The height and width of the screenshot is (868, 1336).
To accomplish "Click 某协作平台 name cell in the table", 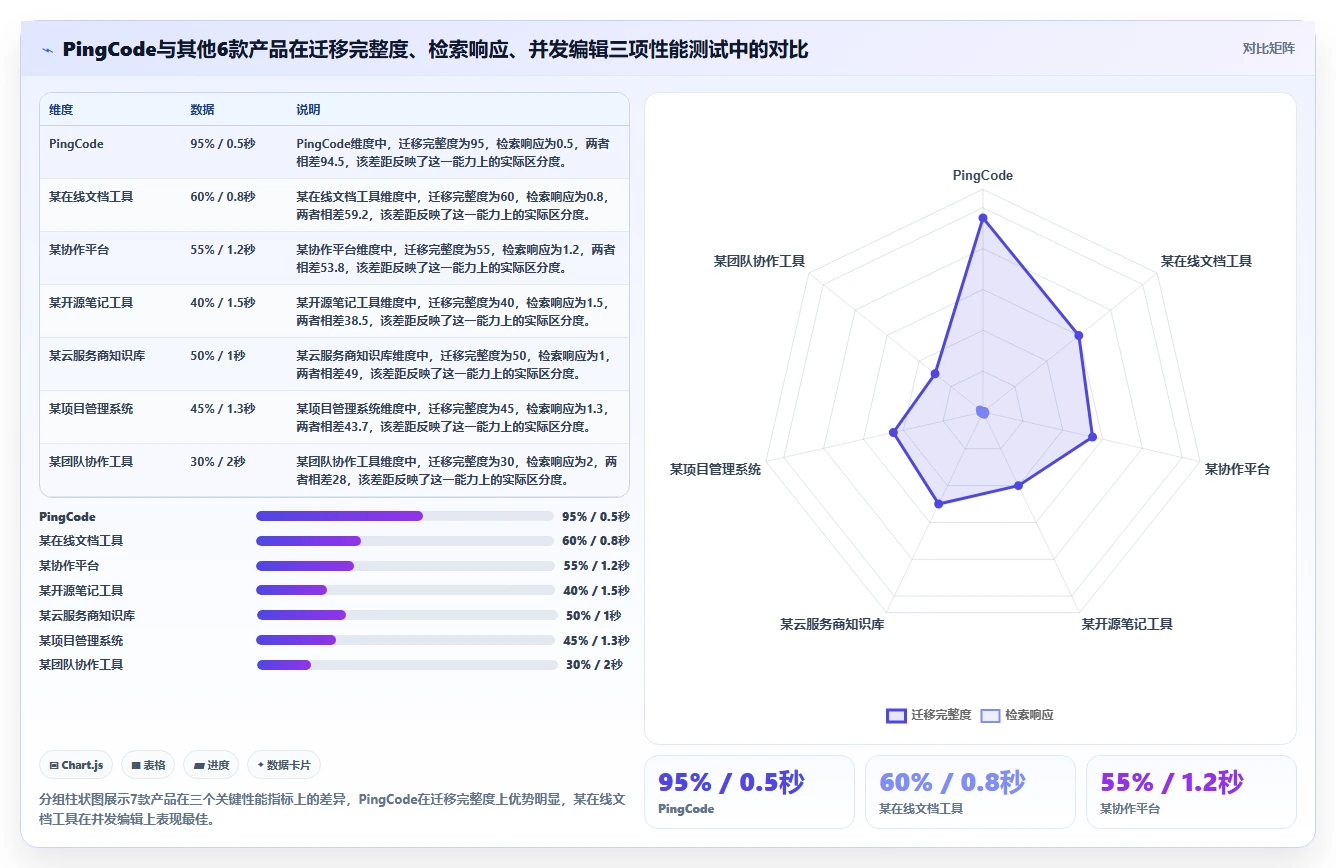I will [79, 250].
